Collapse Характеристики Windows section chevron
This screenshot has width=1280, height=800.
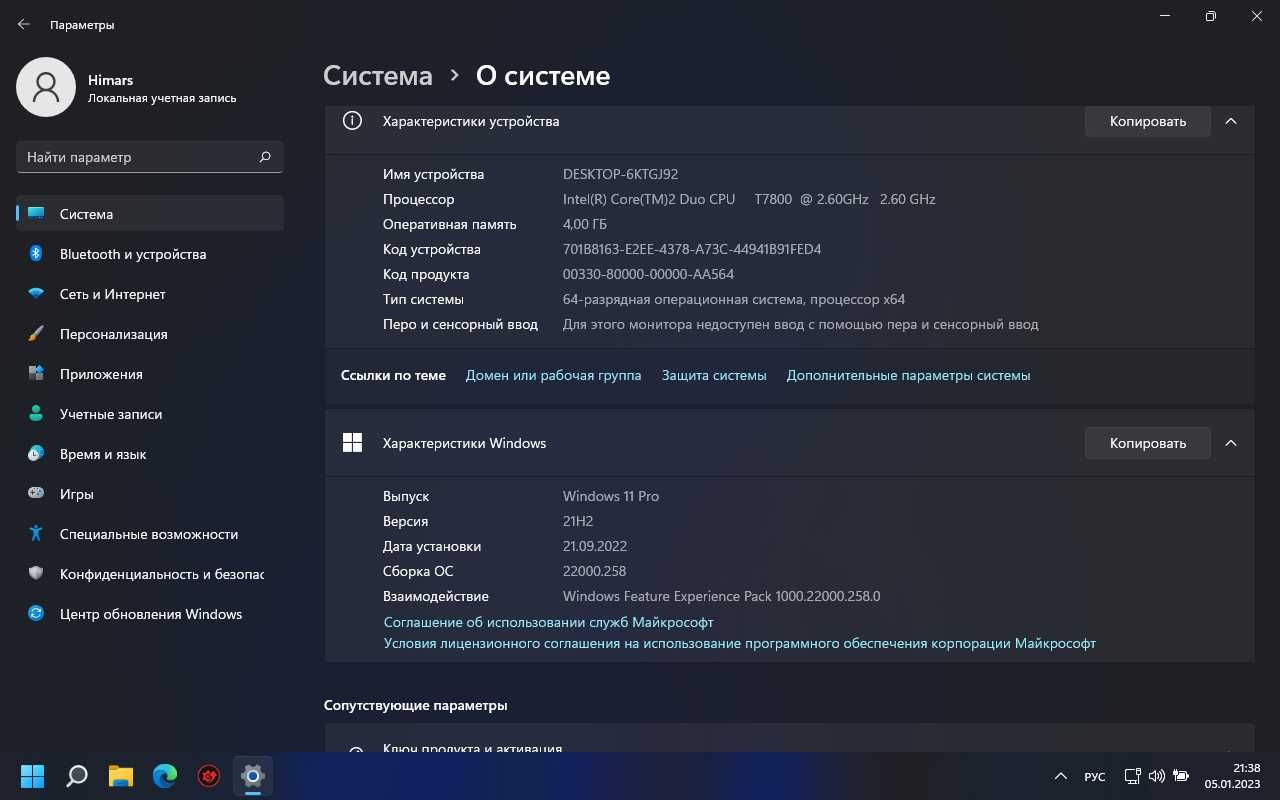1231,443
